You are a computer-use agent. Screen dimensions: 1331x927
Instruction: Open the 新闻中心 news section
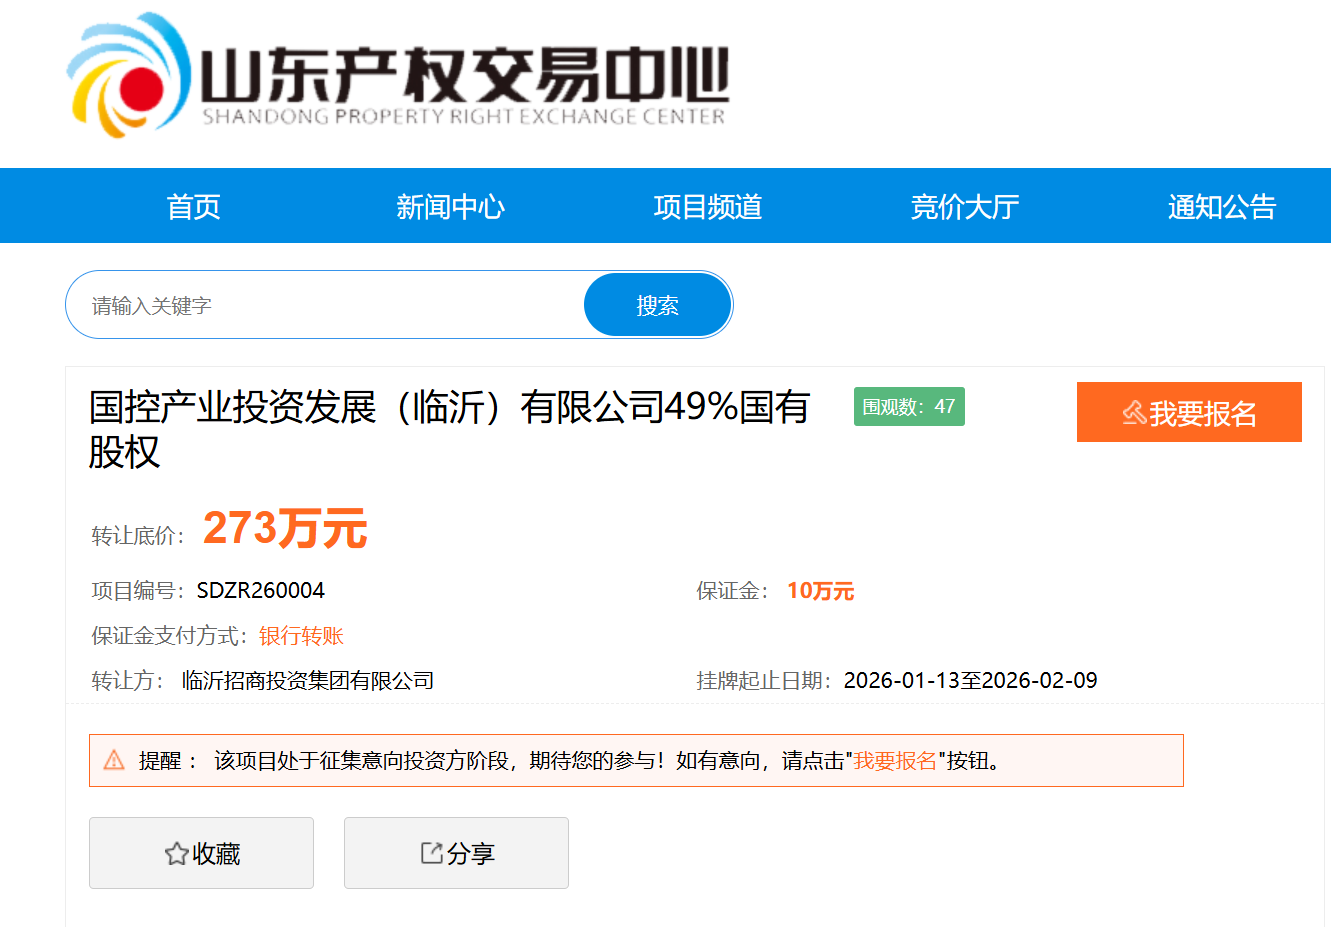[450, 207]
